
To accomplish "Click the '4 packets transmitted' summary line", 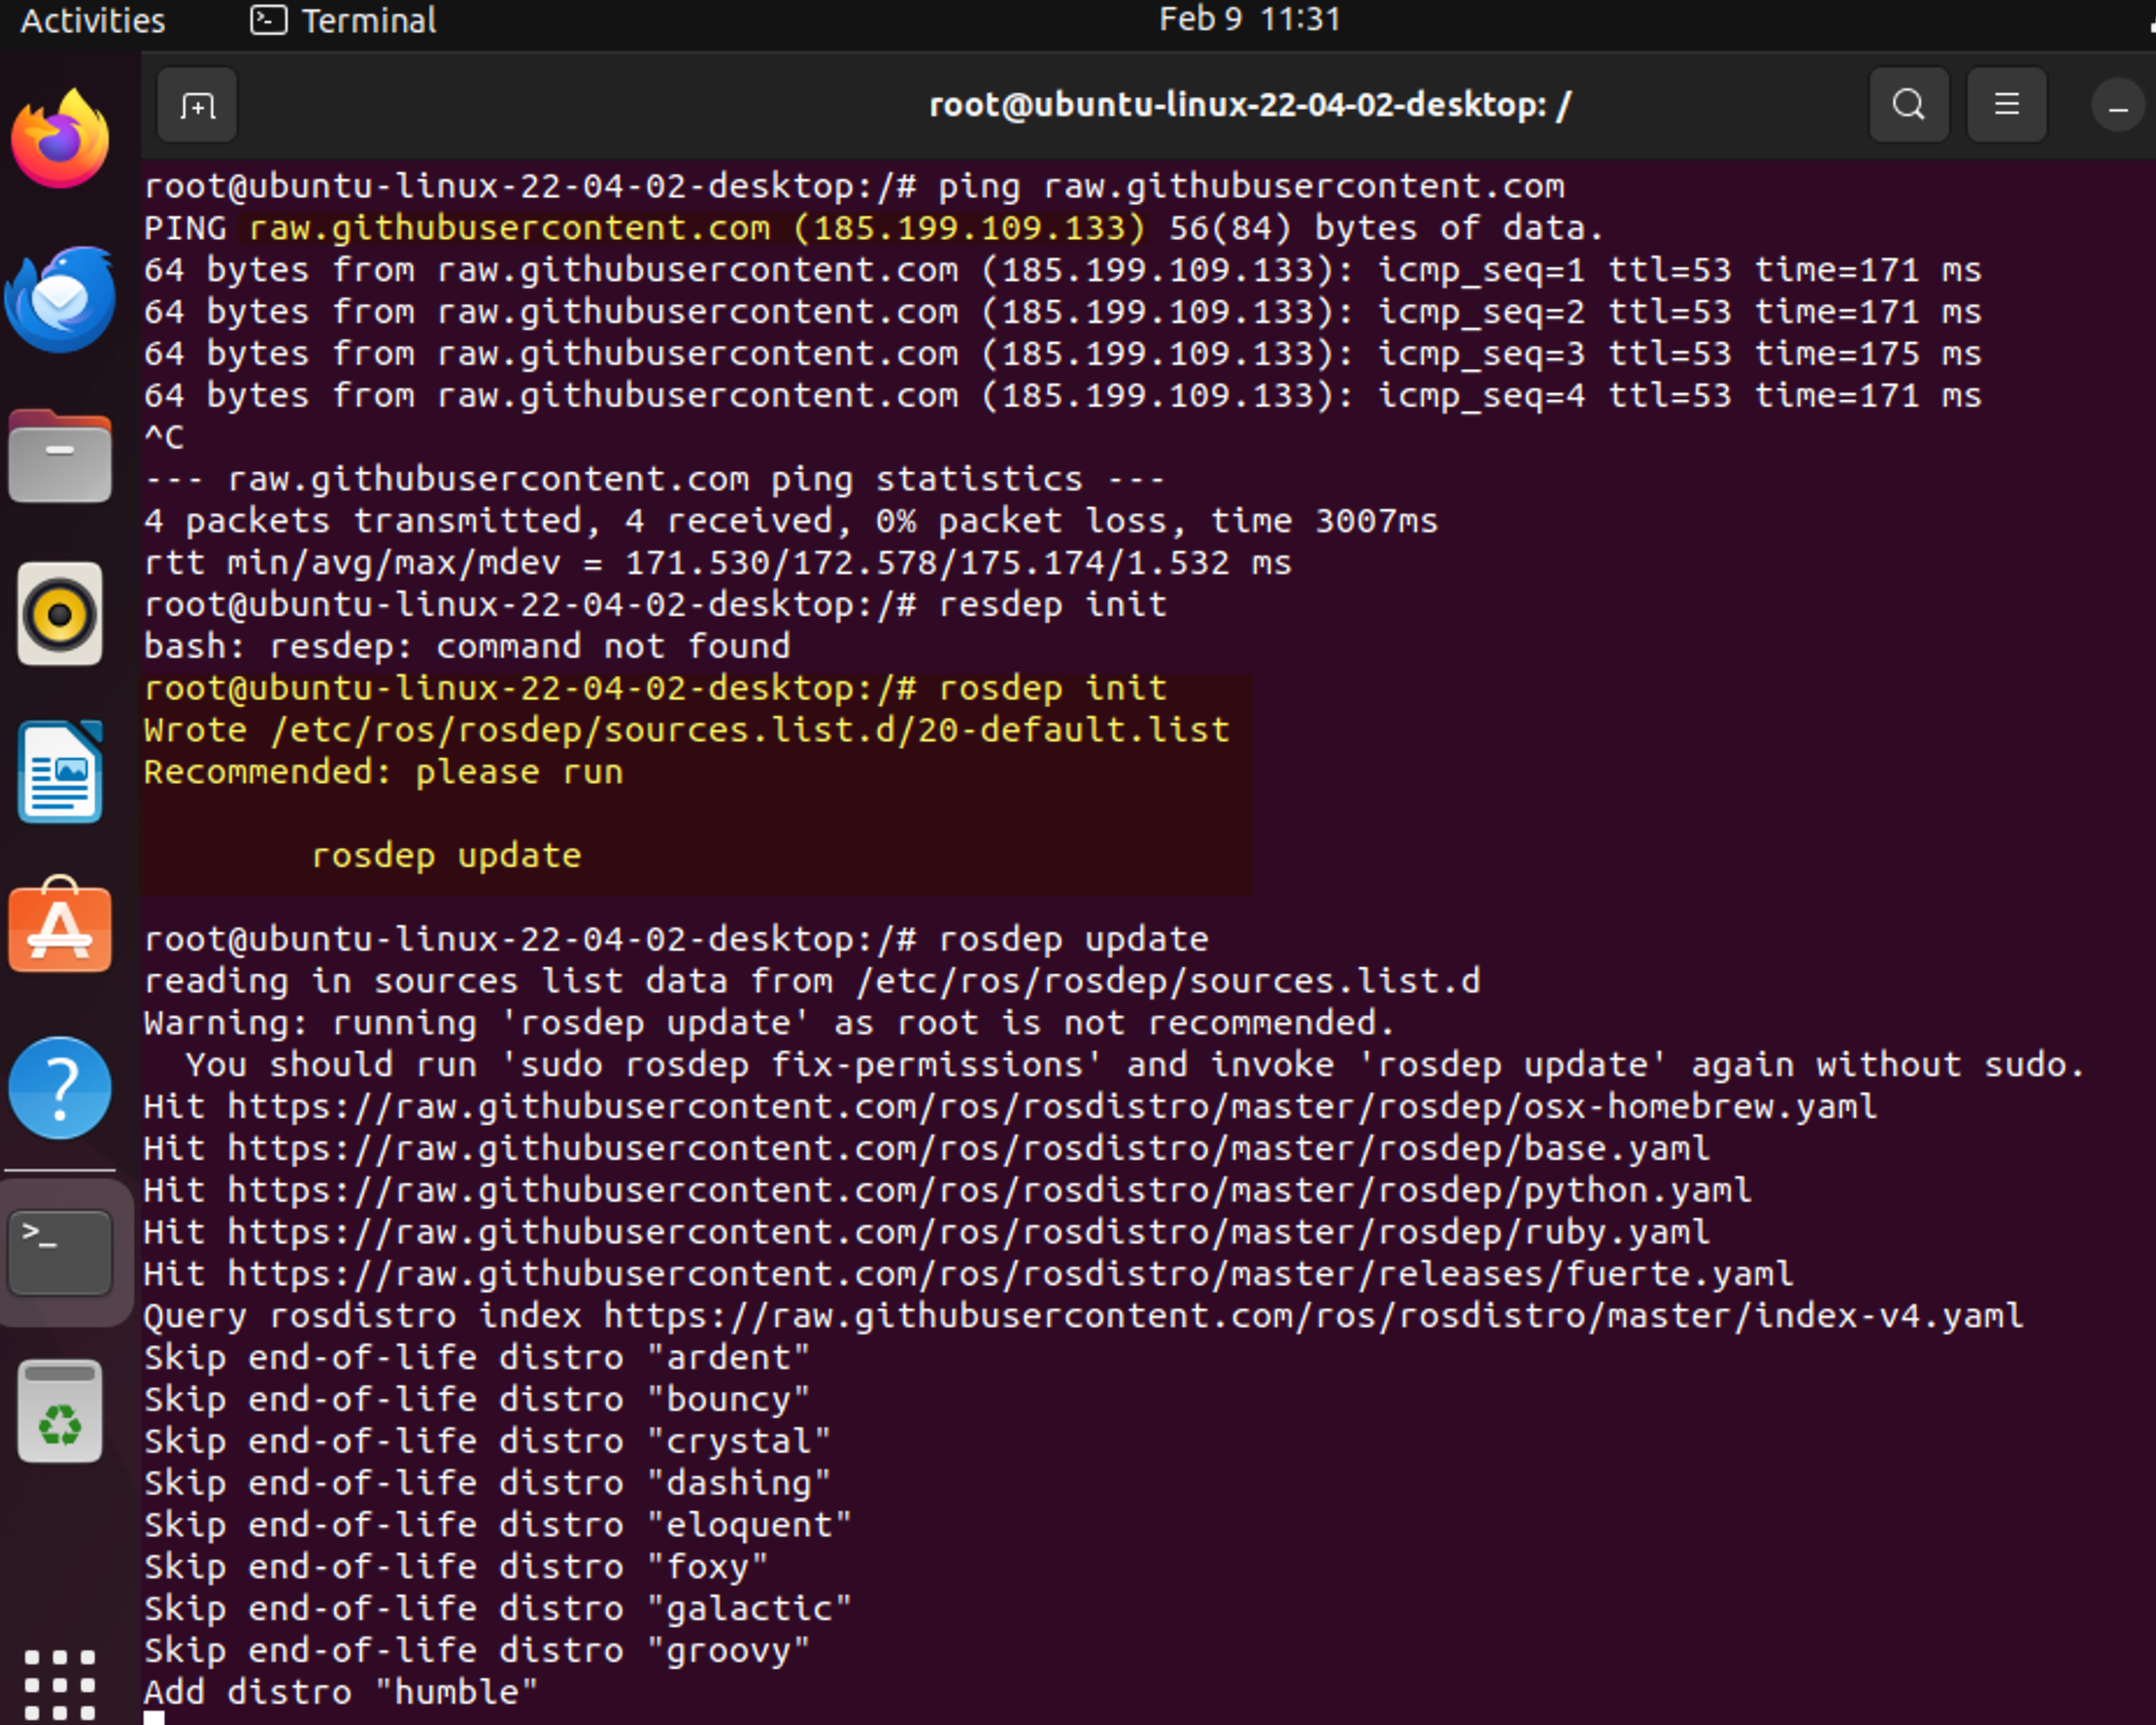I will click(791, 521).
